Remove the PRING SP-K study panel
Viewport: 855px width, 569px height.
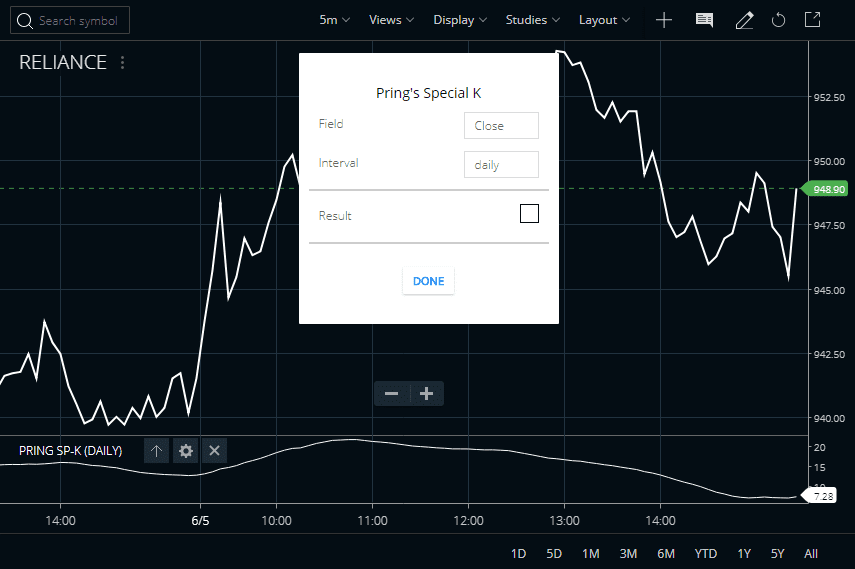pos(214,451)
